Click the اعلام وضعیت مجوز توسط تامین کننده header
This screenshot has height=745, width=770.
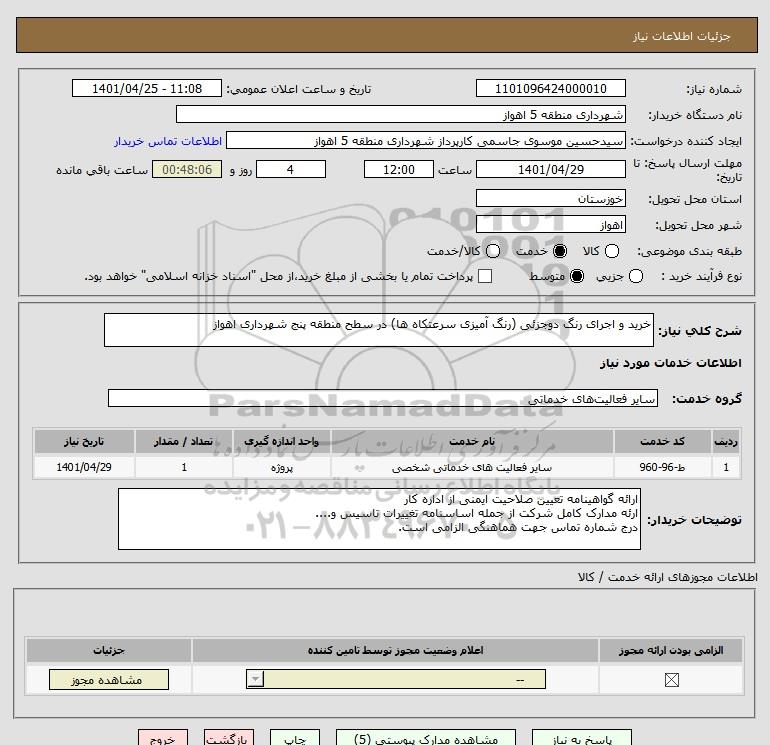coord(395,650)
